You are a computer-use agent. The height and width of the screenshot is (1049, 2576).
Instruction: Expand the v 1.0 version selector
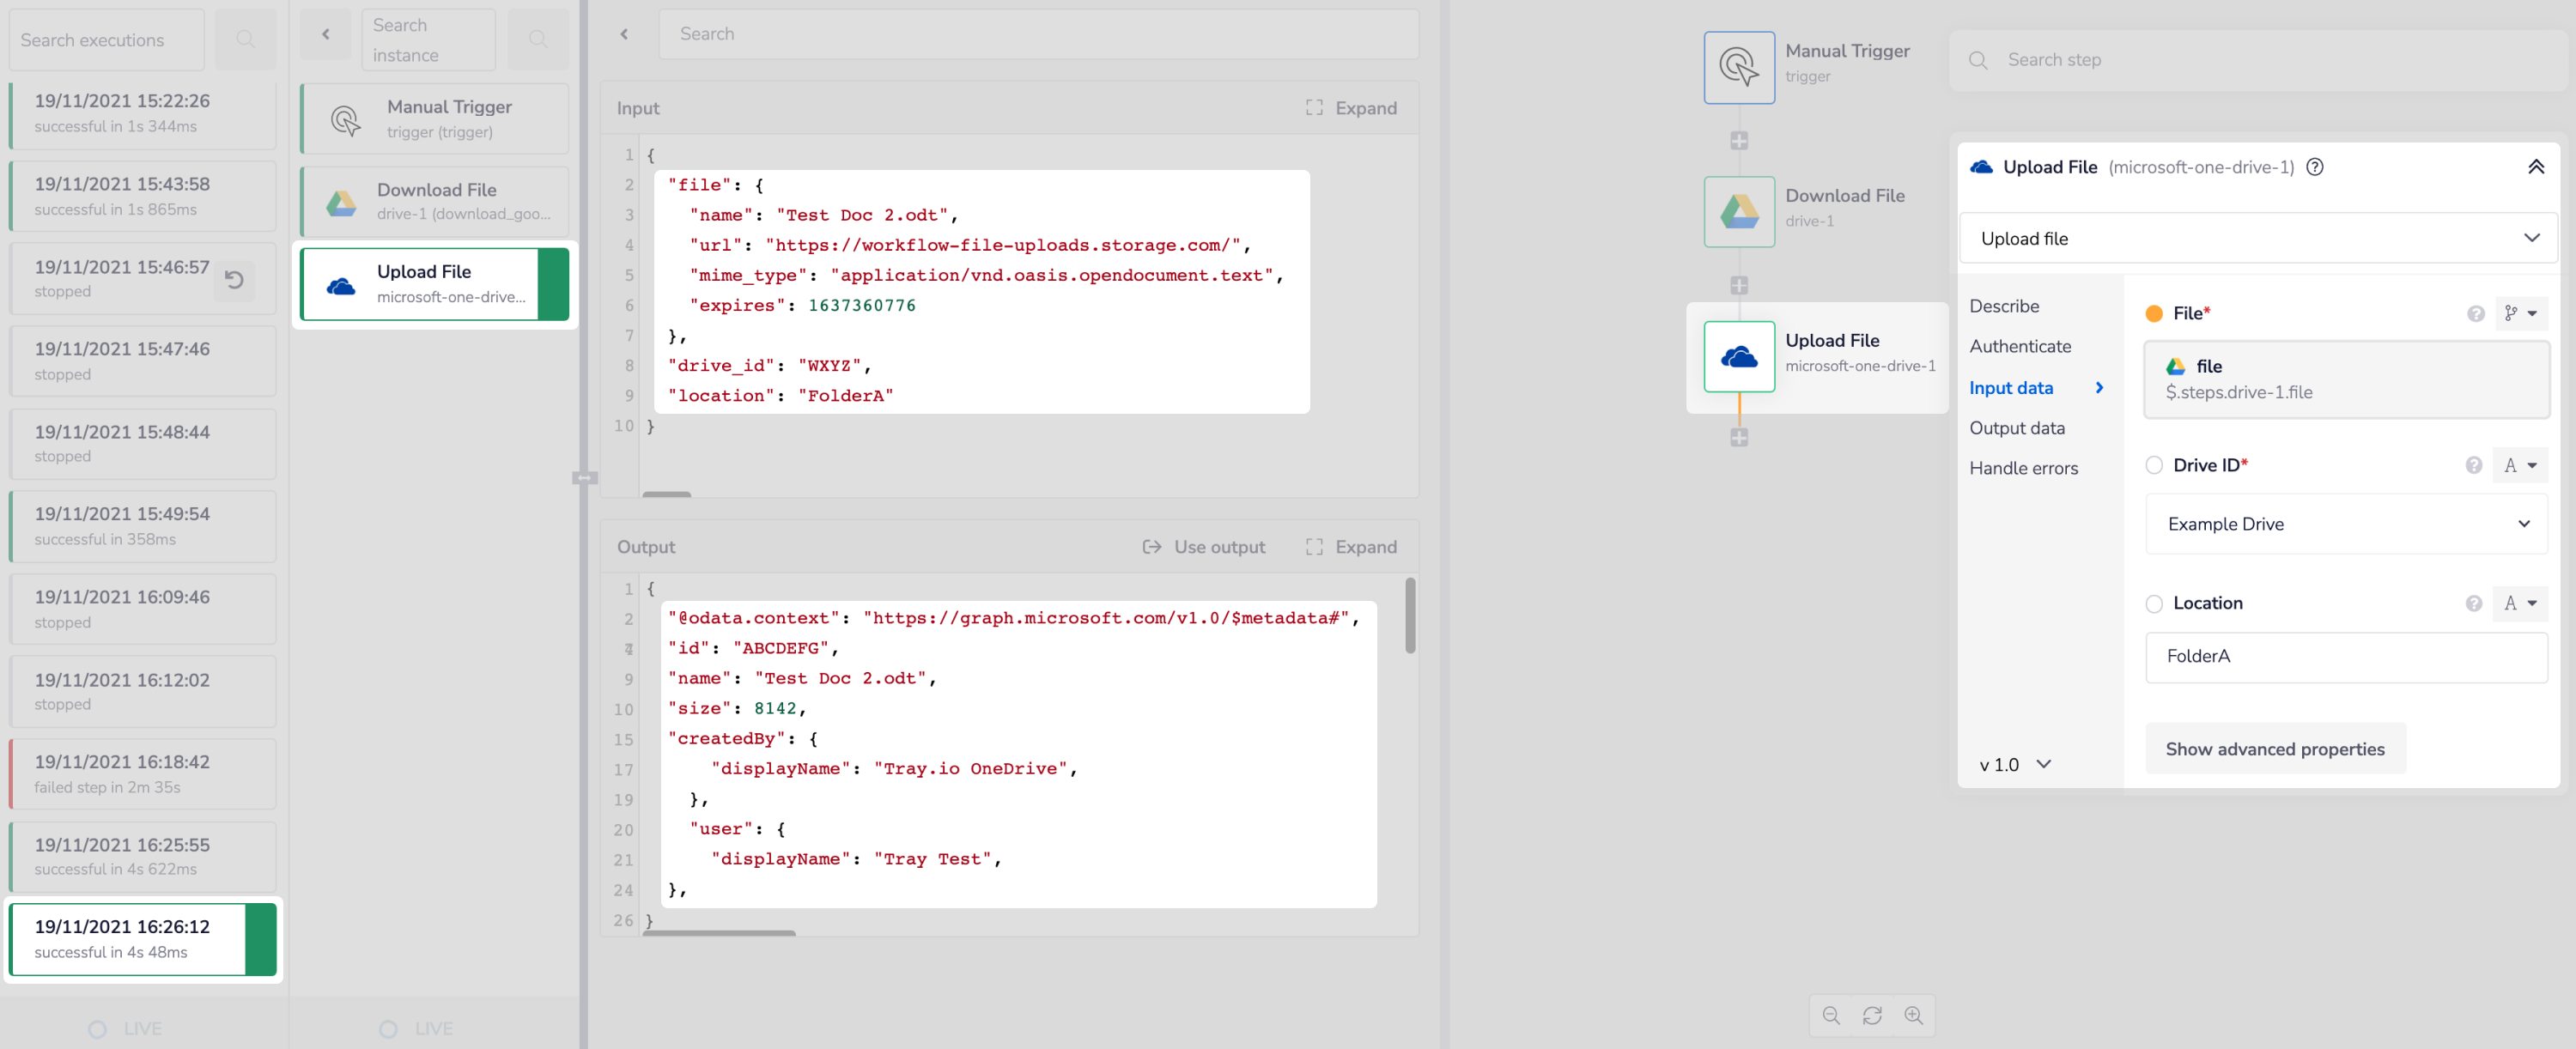(x=2014, y=764)
